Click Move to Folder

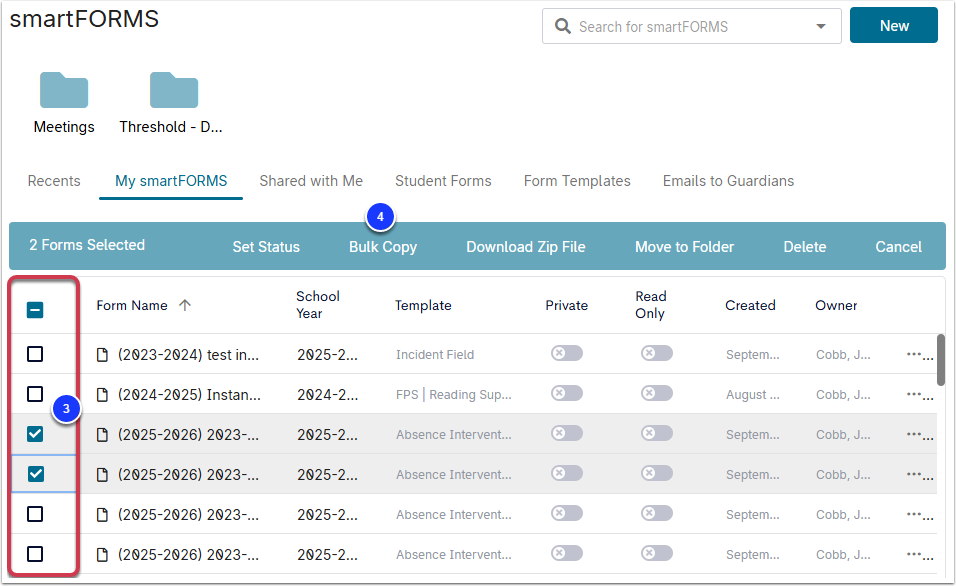click(x=684, y=247)
